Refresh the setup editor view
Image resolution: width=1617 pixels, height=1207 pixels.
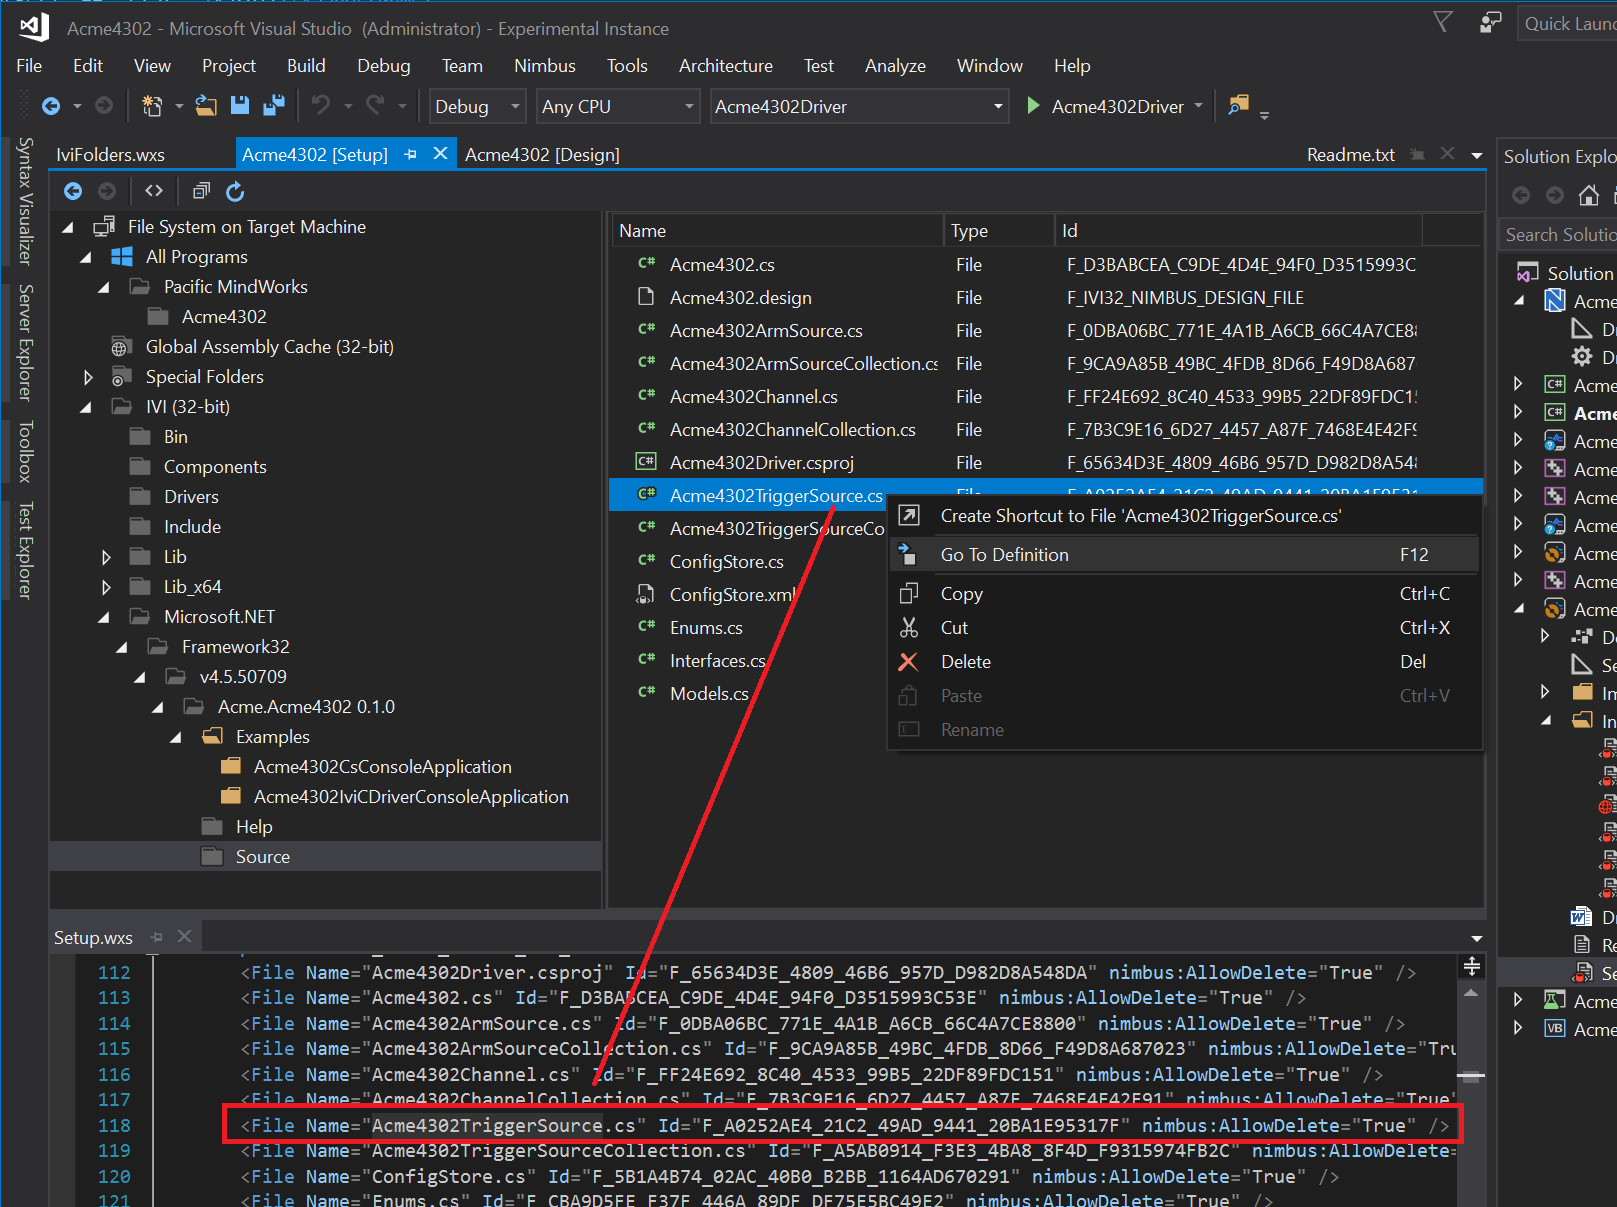point(235,191)
